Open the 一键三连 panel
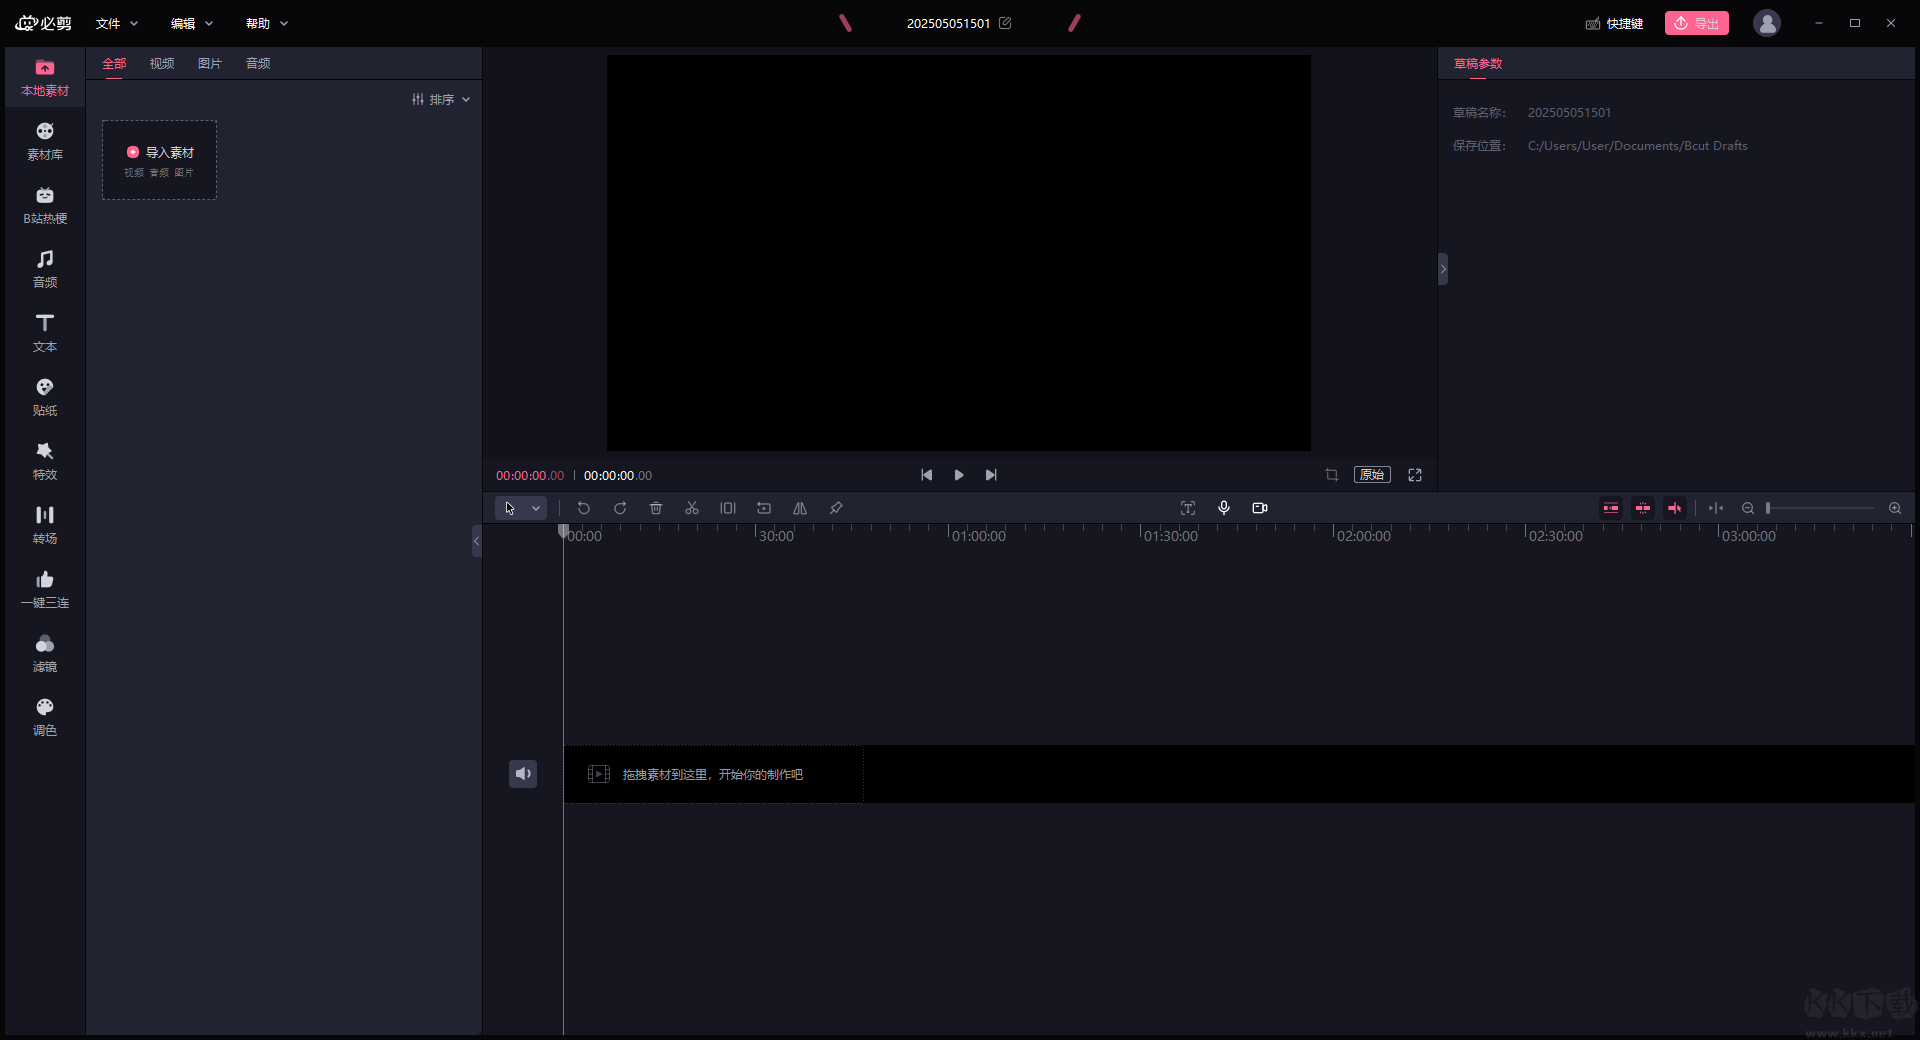 pyautogui.click(x=45, y=590)
